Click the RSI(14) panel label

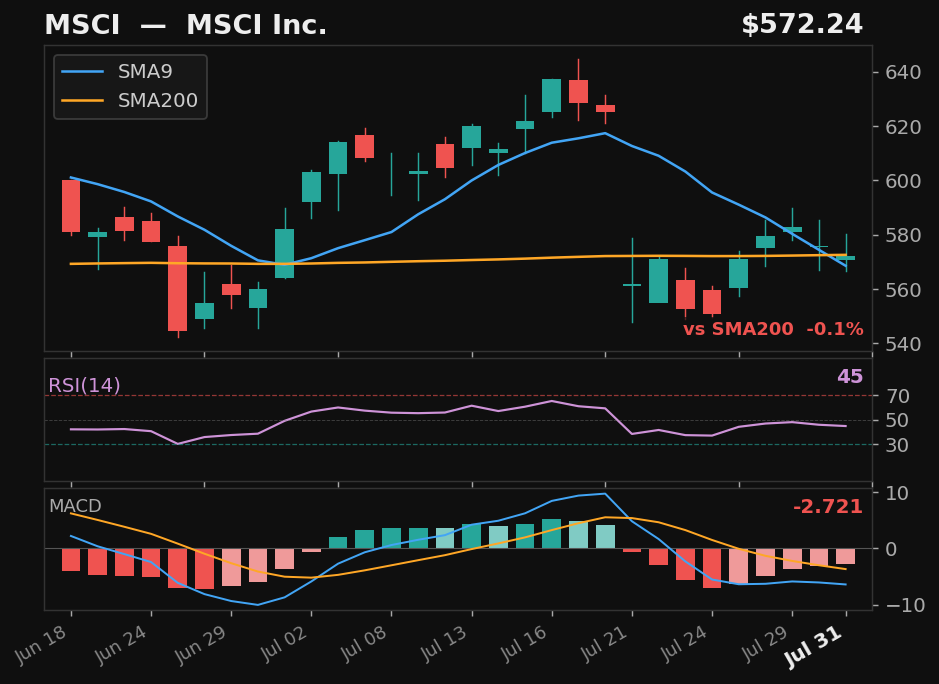(x=84, y=385)
